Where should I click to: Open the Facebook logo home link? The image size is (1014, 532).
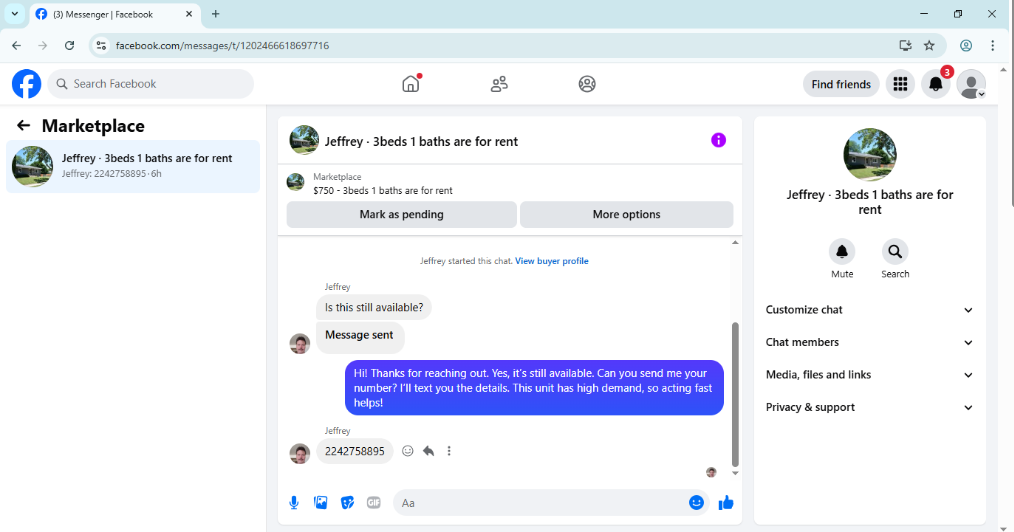[x=27, y=84]
